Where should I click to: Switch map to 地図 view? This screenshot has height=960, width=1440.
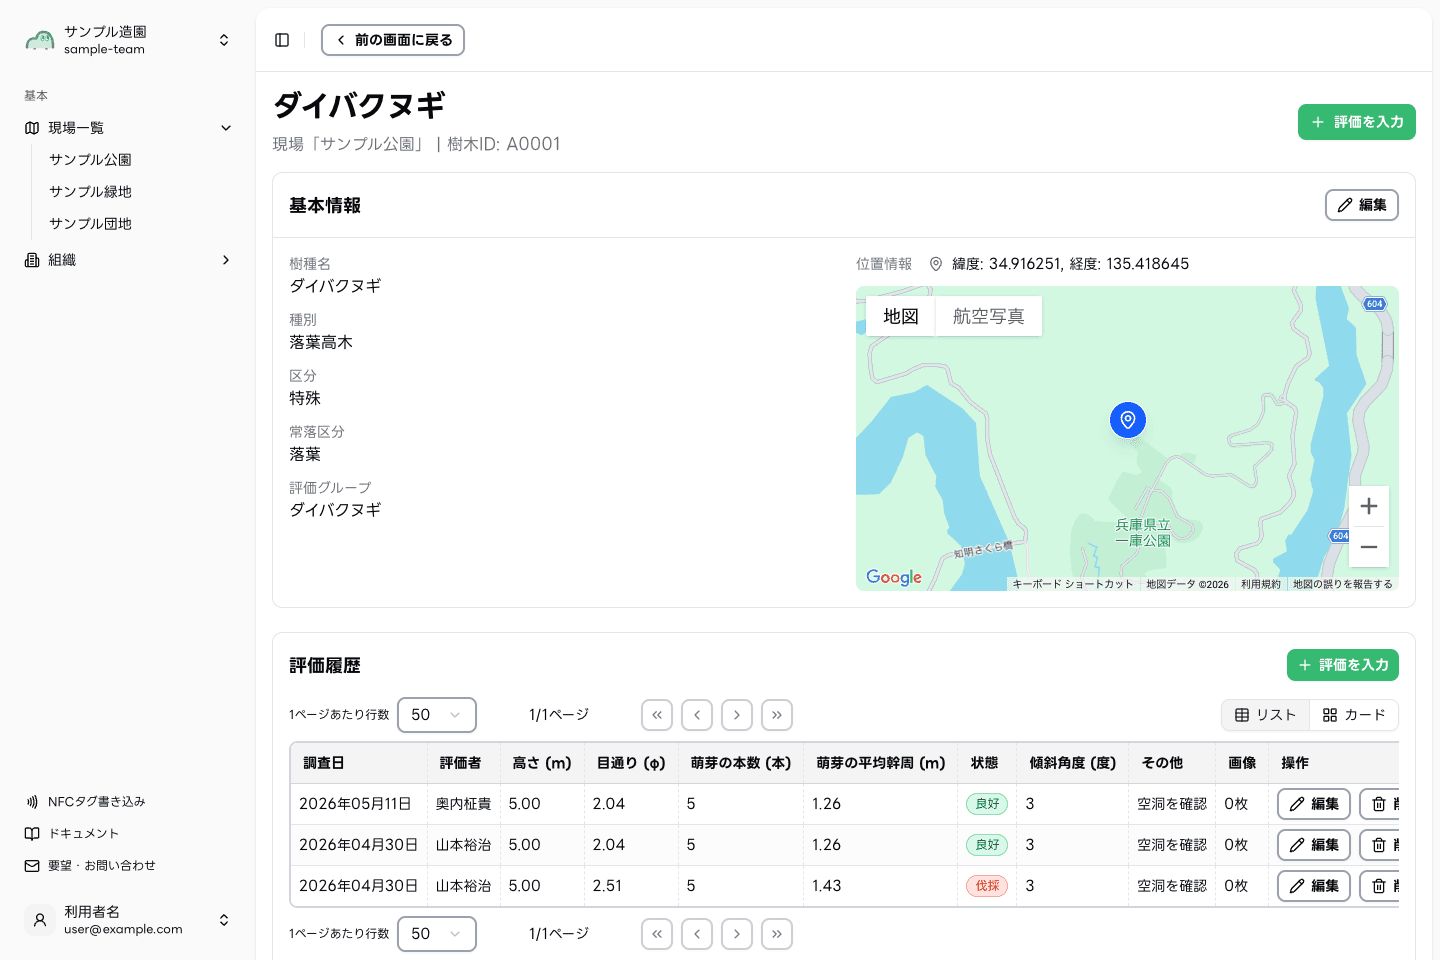click(900, 316)
